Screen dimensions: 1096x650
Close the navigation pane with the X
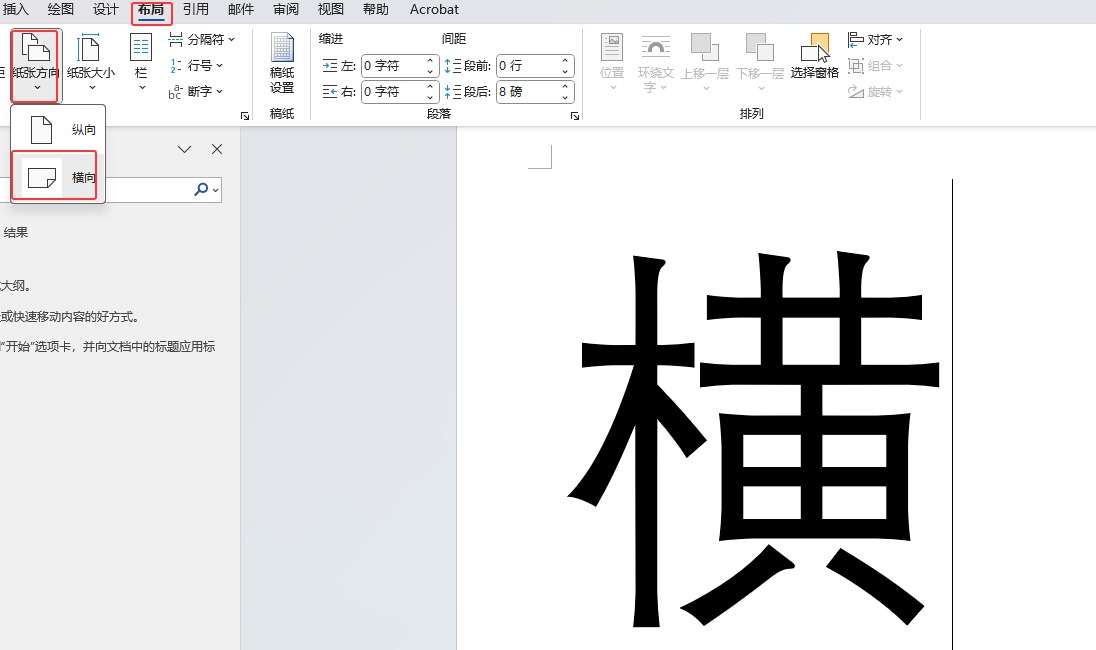point(217,148)
